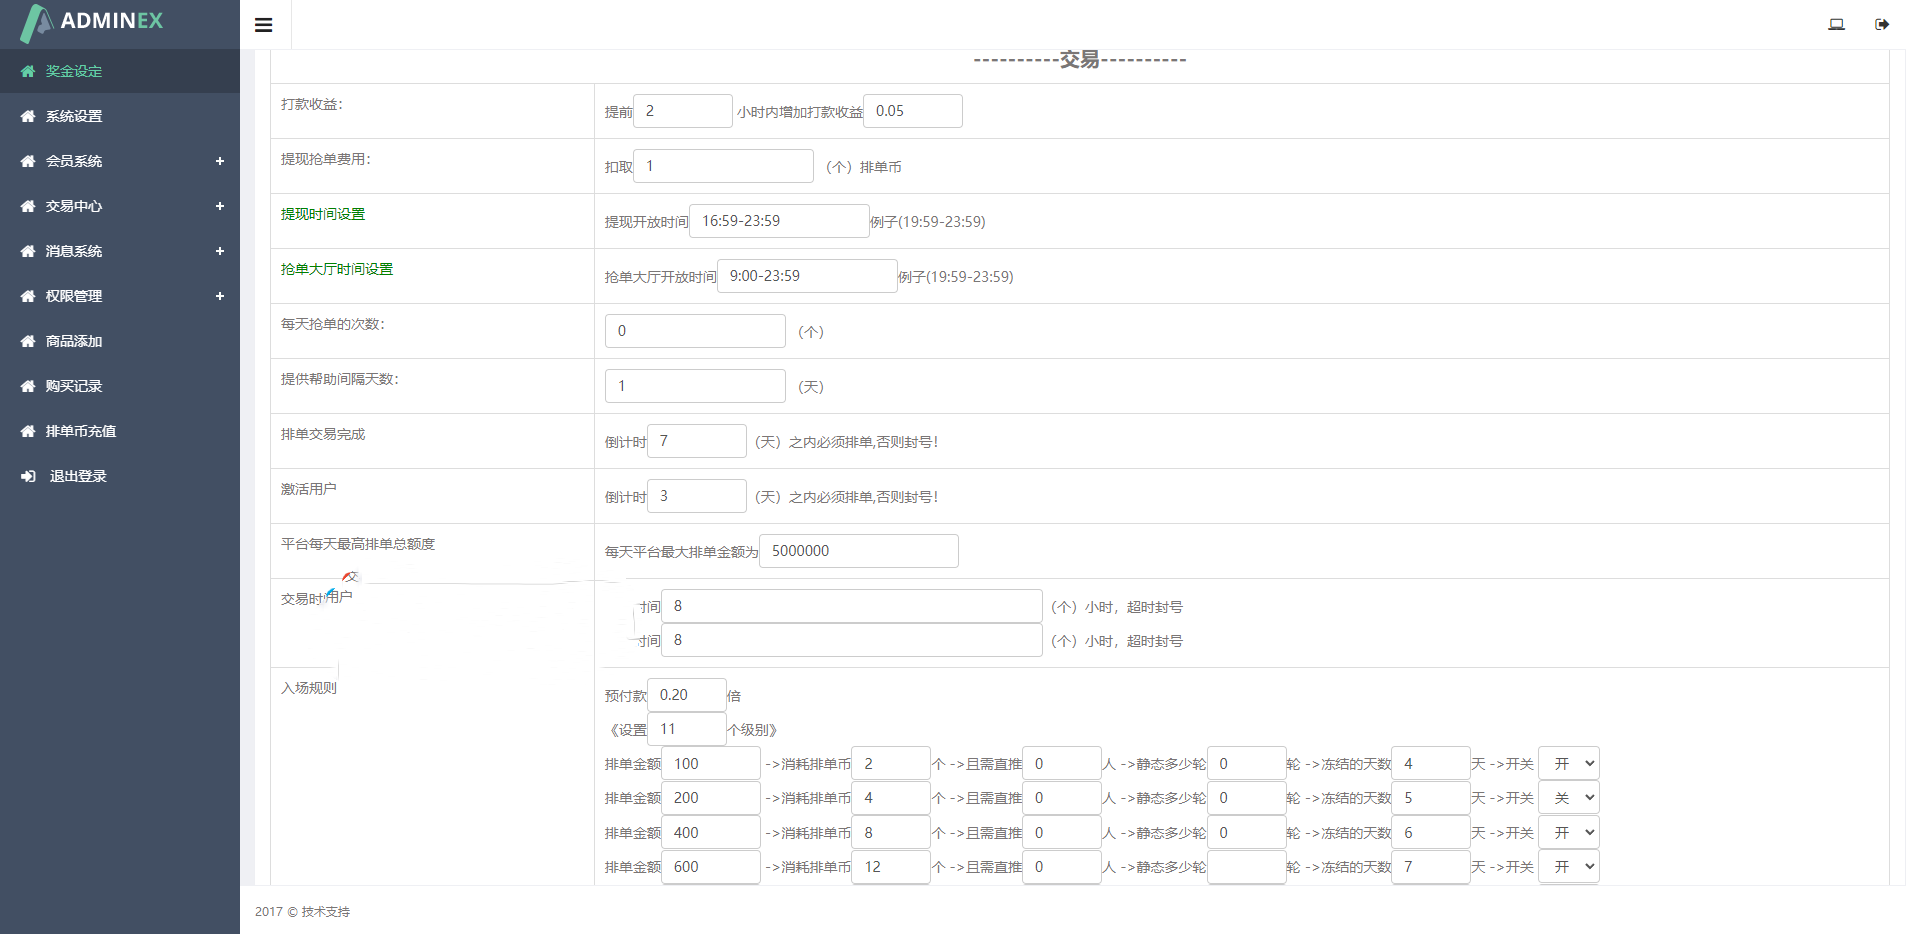Expand the 交易中心 submenu
Image resolution: width=1906 pixels, height=934 pixels.
[x=219, y=206]
